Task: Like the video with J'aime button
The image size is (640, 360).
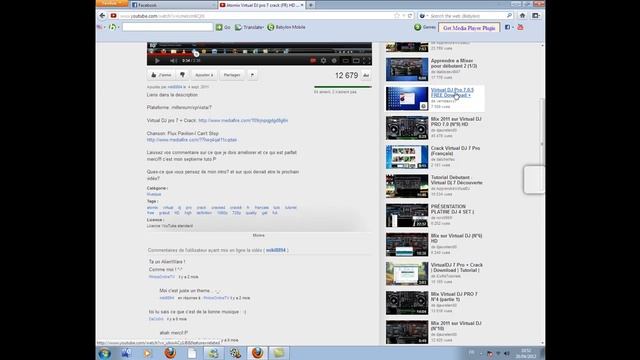Action: click(161, 75)
